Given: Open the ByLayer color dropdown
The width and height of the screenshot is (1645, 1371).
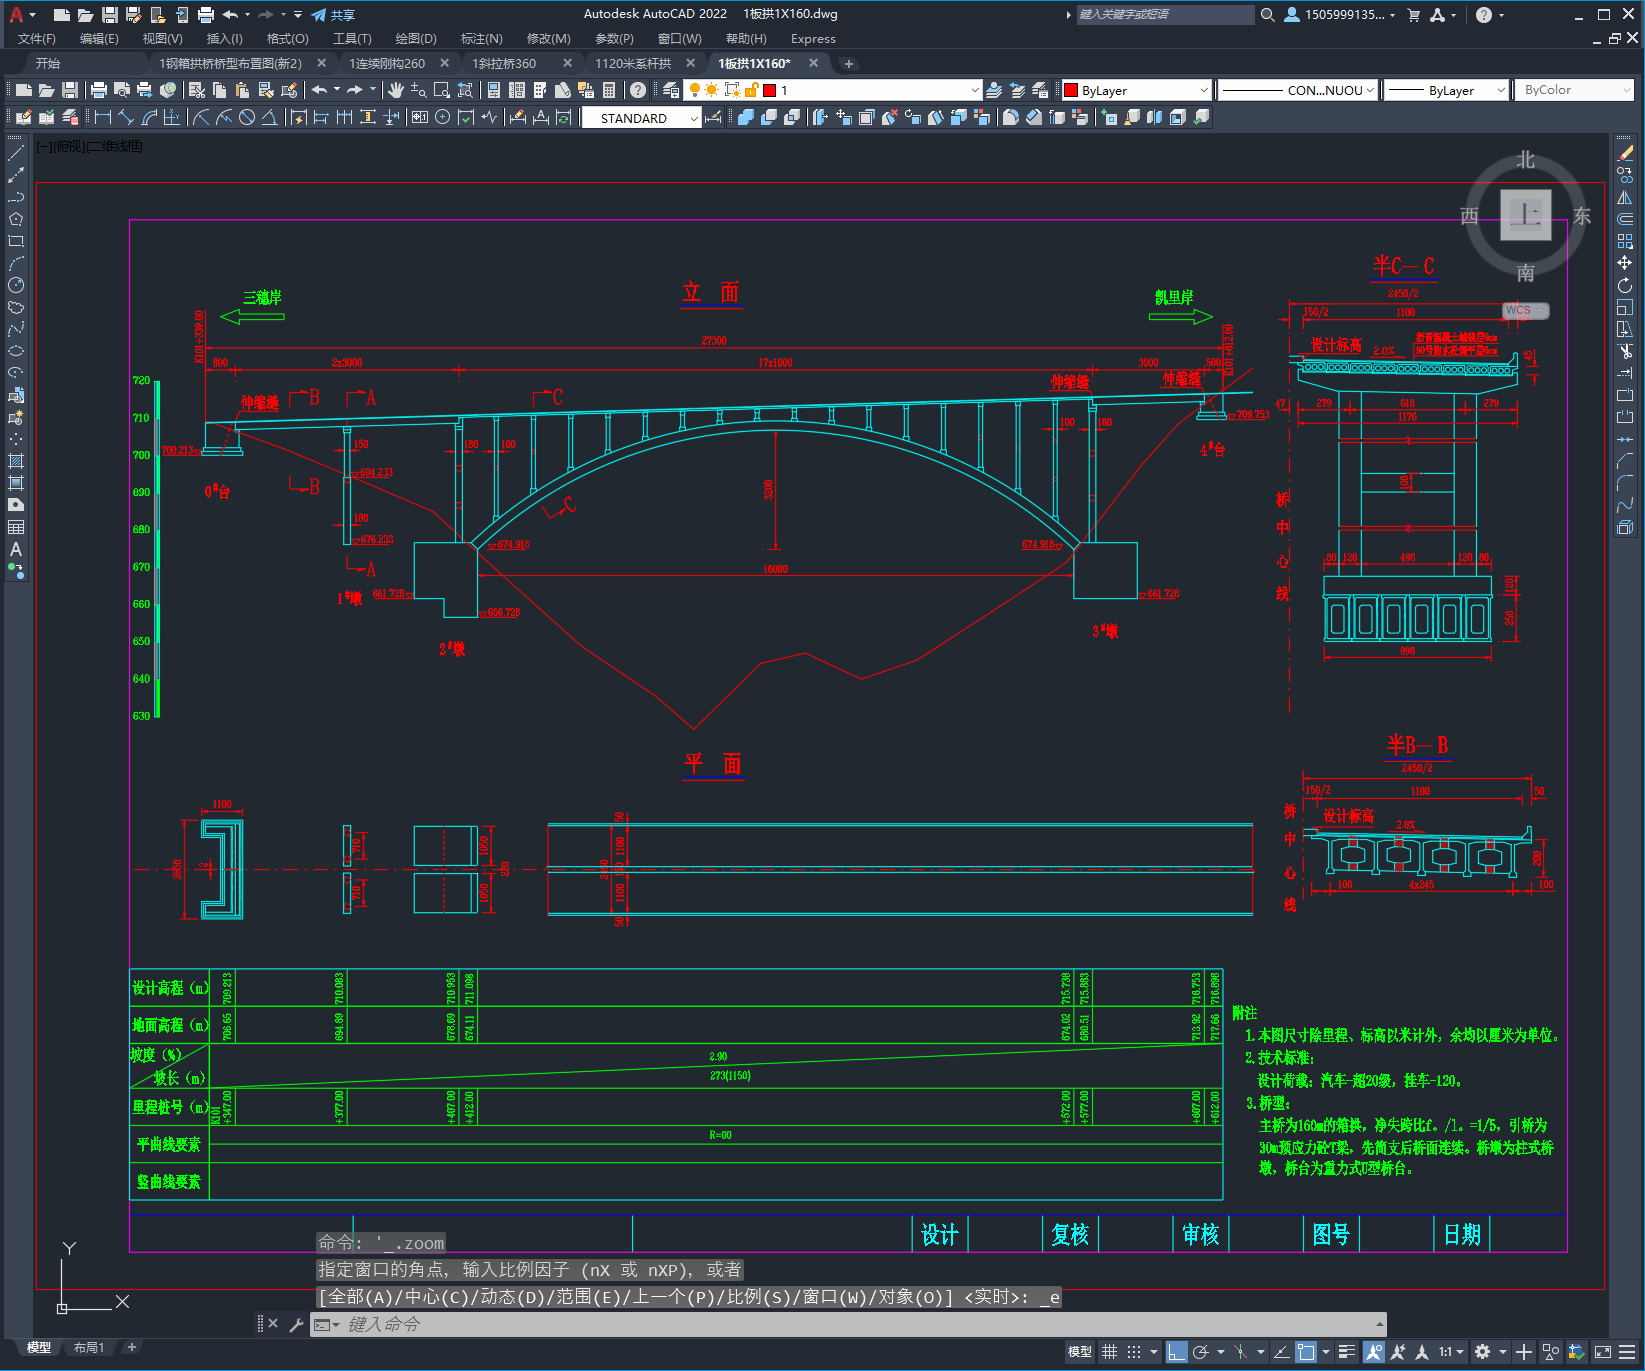Looking at the screenshot, I should [1136, 90].
